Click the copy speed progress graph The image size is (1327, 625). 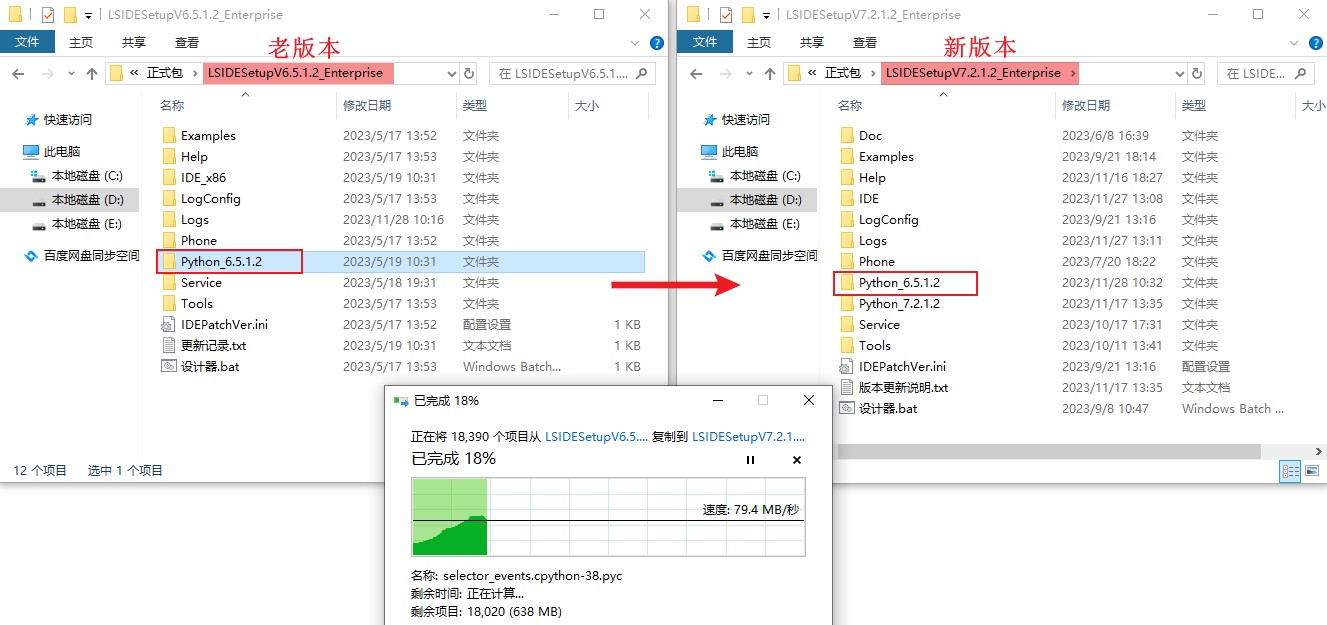pyautogui.click(x=608, y=516)
